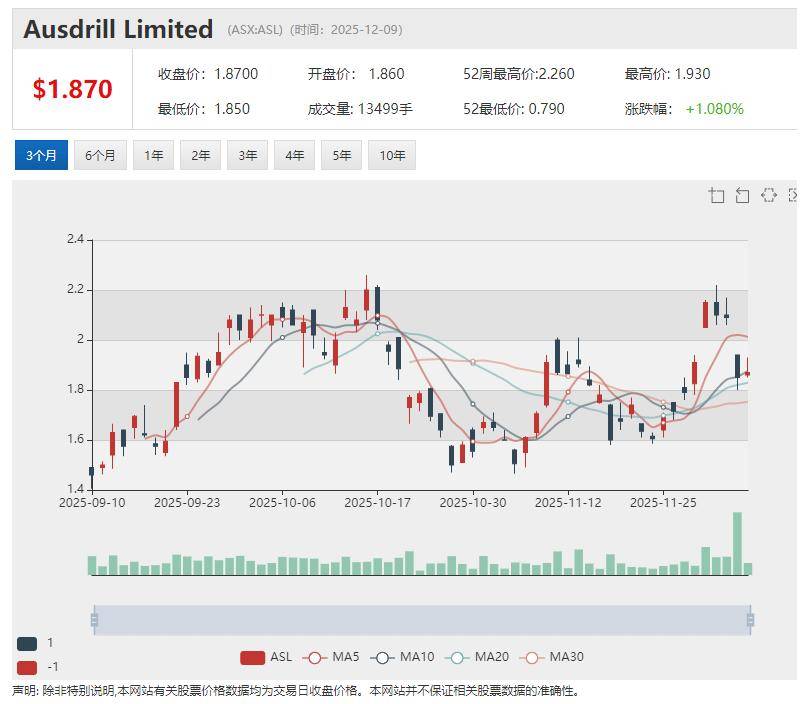Select the 1年 time range tab
Screen dimensions: 811x704
pyautogui.click(x=153, y=155)
